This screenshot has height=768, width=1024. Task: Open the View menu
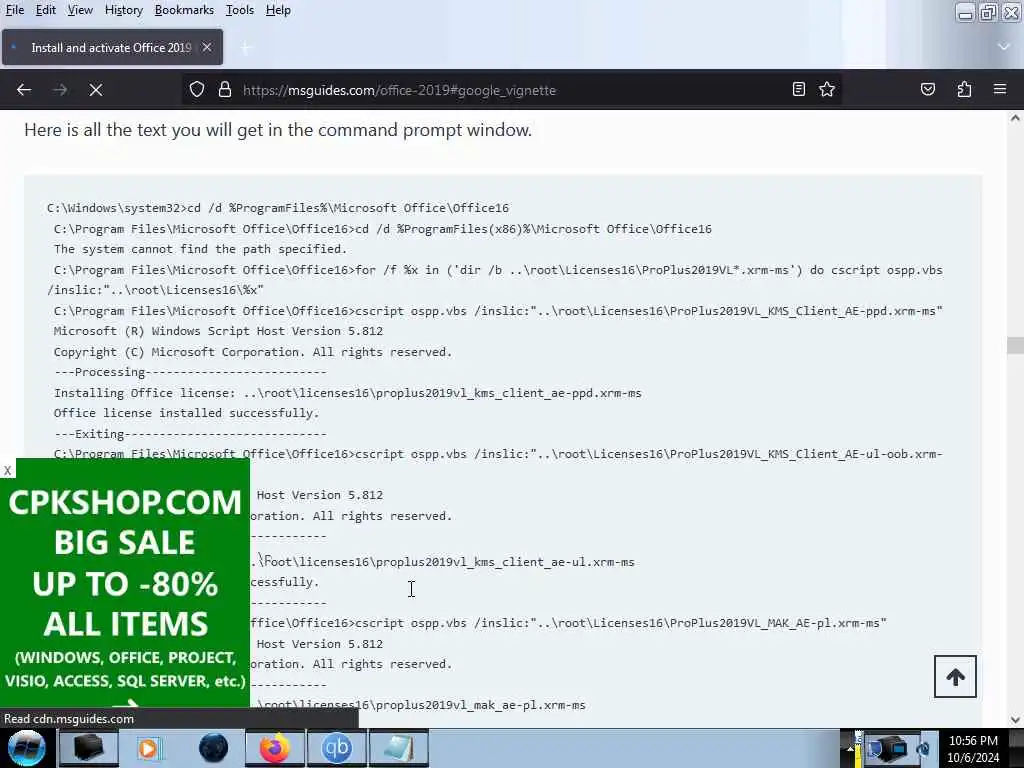[x=80, y=10]
